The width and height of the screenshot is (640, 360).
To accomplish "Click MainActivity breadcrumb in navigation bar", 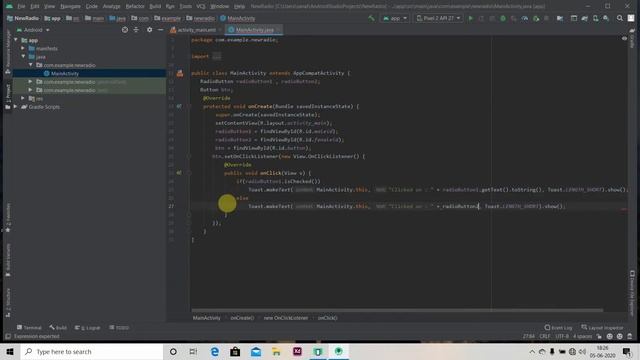I will point(238,18).
